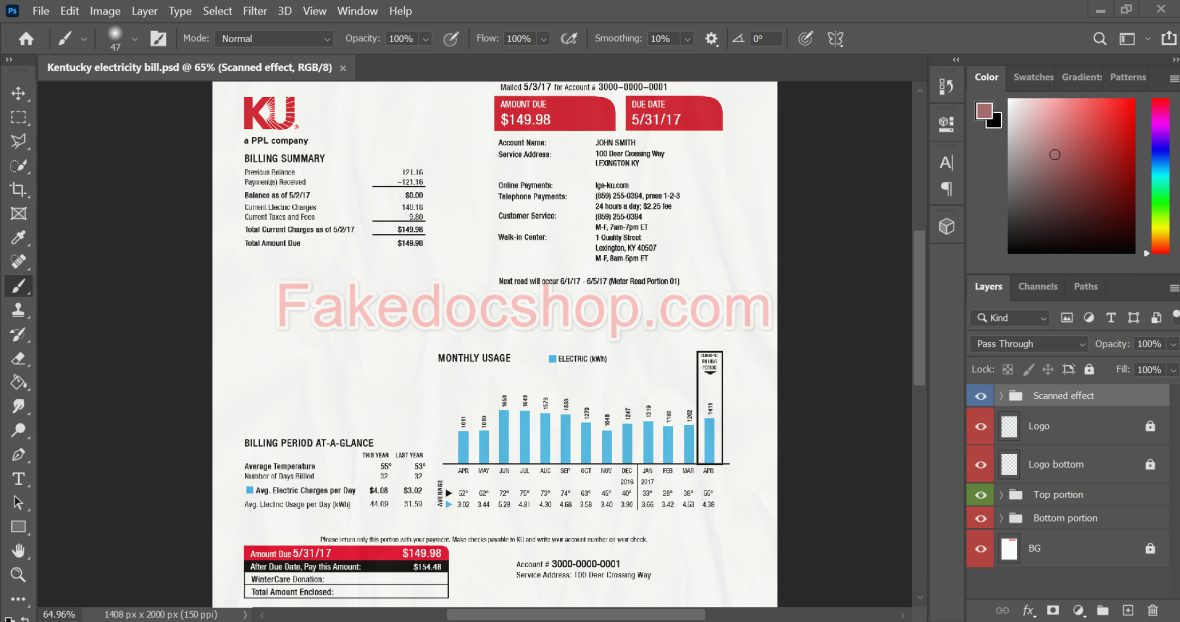The image size is (1180, 622).
Task: Pick a color in the color field
Action: pos(1072,175)
